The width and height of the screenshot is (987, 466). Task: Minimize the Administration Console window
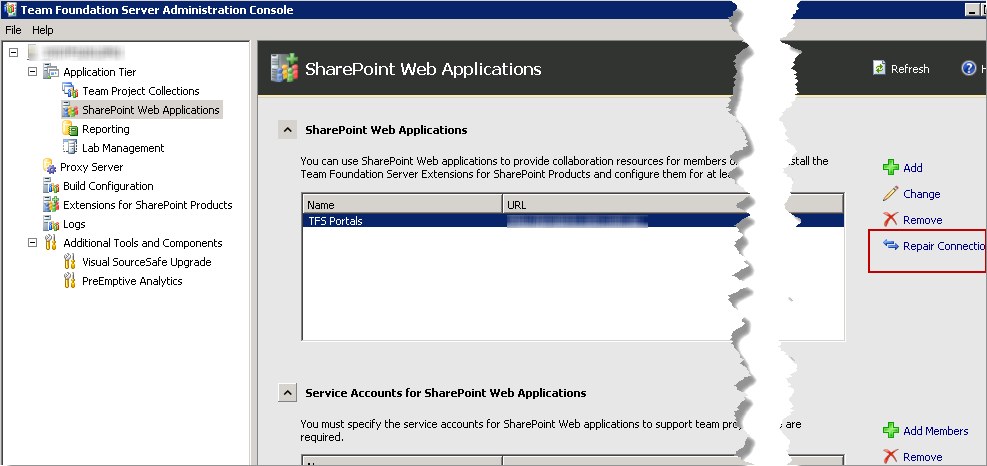[x=972, y=10]
